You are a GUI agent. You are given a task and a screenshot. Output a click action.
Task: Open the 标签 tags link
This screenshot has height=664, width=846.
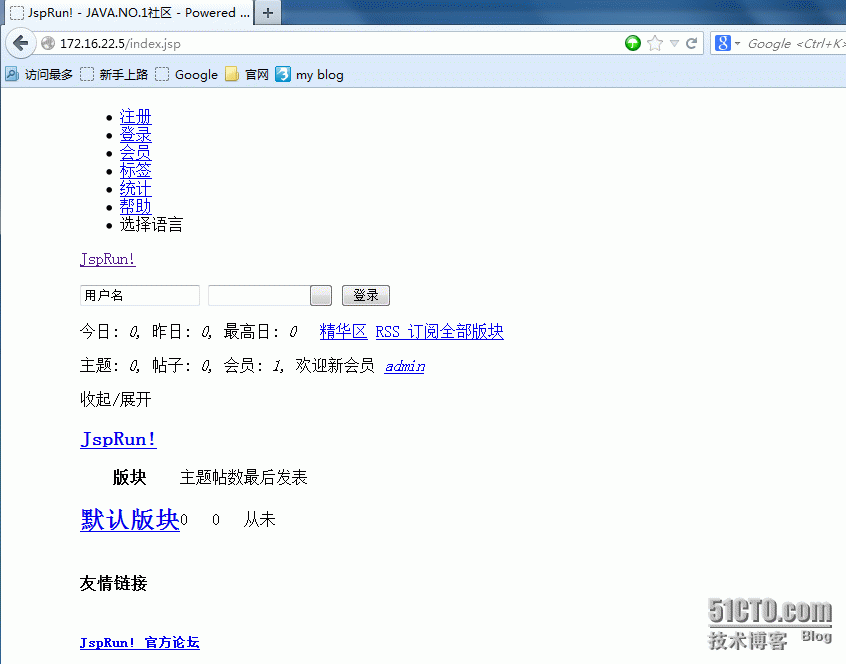pyautogui.click(x=135, y=170)
